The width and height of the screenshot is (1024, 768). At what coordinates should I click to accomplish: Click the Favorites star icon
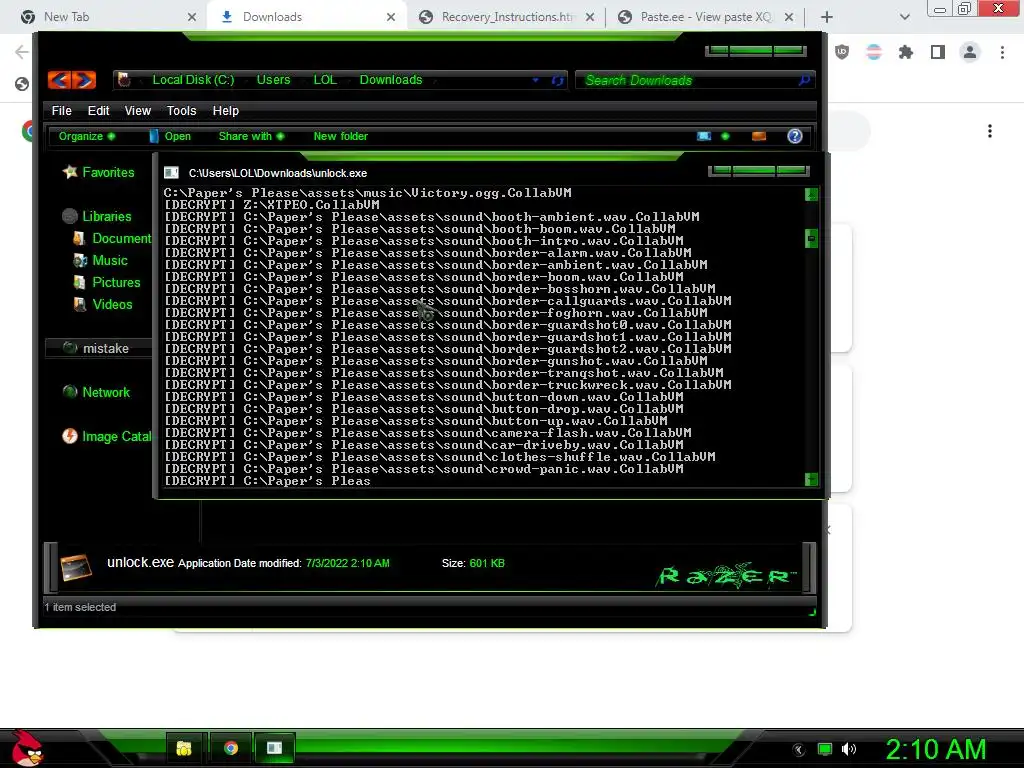pos(70,172)
